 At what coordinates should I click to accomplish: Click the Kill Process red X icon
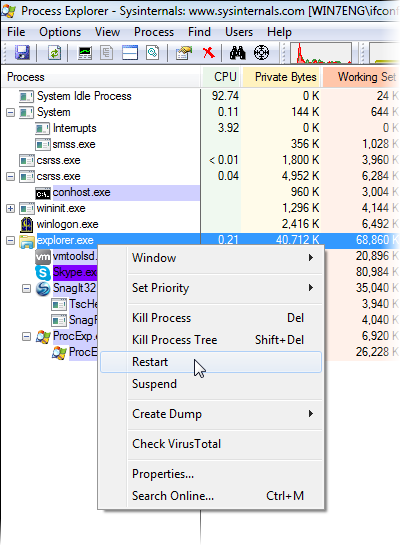(x=209, y=53)
